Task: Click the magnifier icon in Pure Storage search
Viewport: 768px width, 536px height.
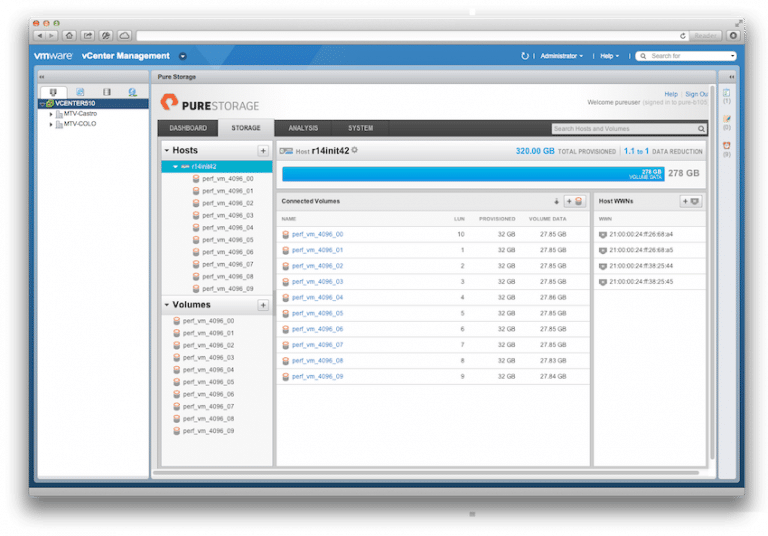Action: pyautogui.click(x=701, y=129)
